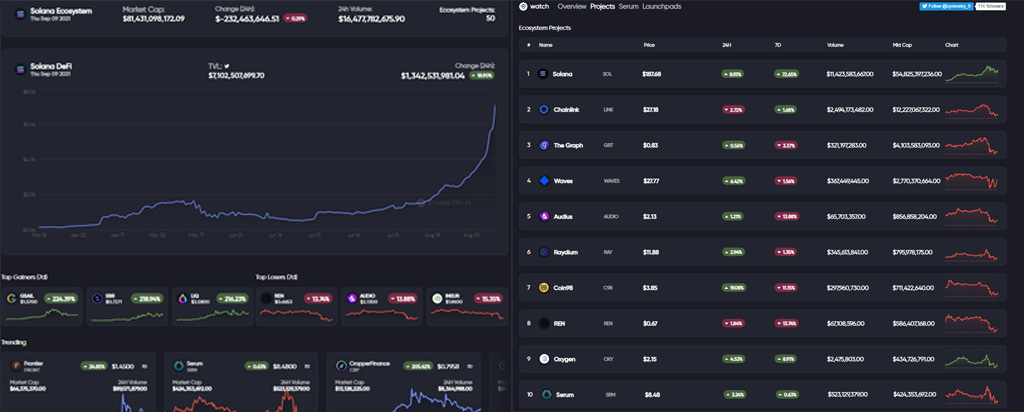Click the REN icon in Top Losers

click(266, 298)
